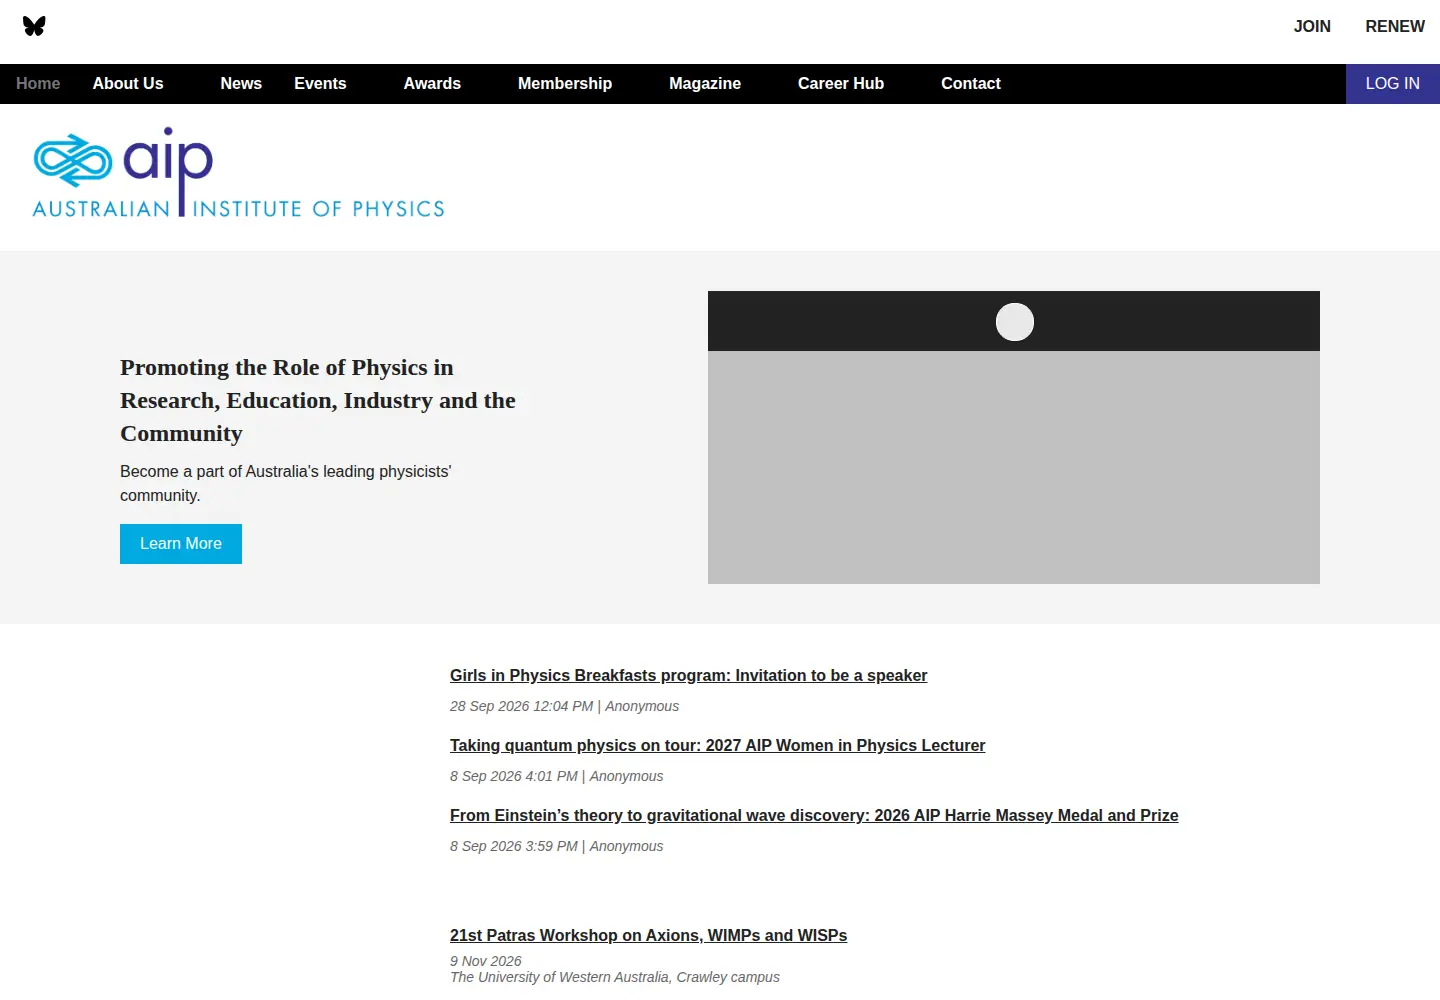Open the About Us menu
This screenshot has height=1000, width=1440.
coord(128,84)
